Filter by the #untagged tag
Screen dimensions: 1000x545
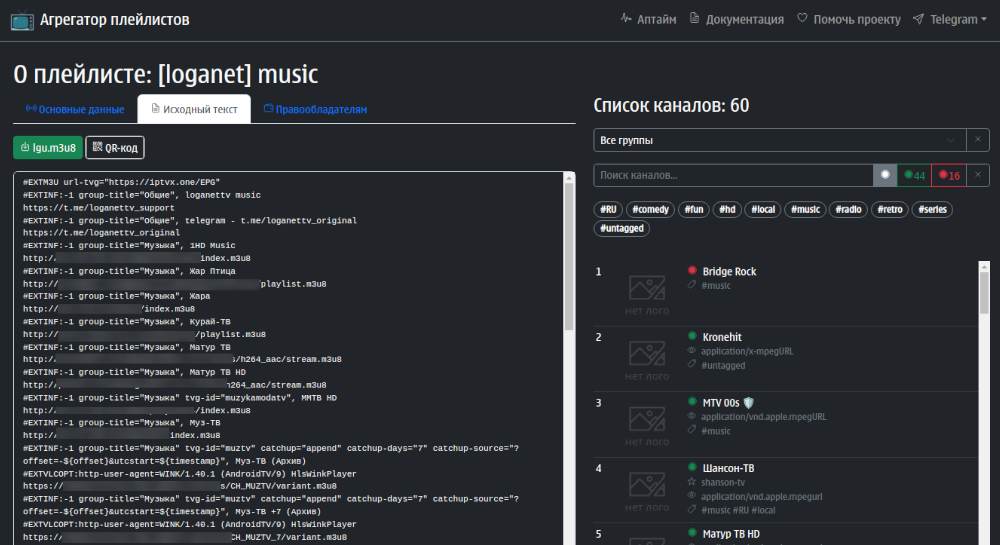[622, 228]
